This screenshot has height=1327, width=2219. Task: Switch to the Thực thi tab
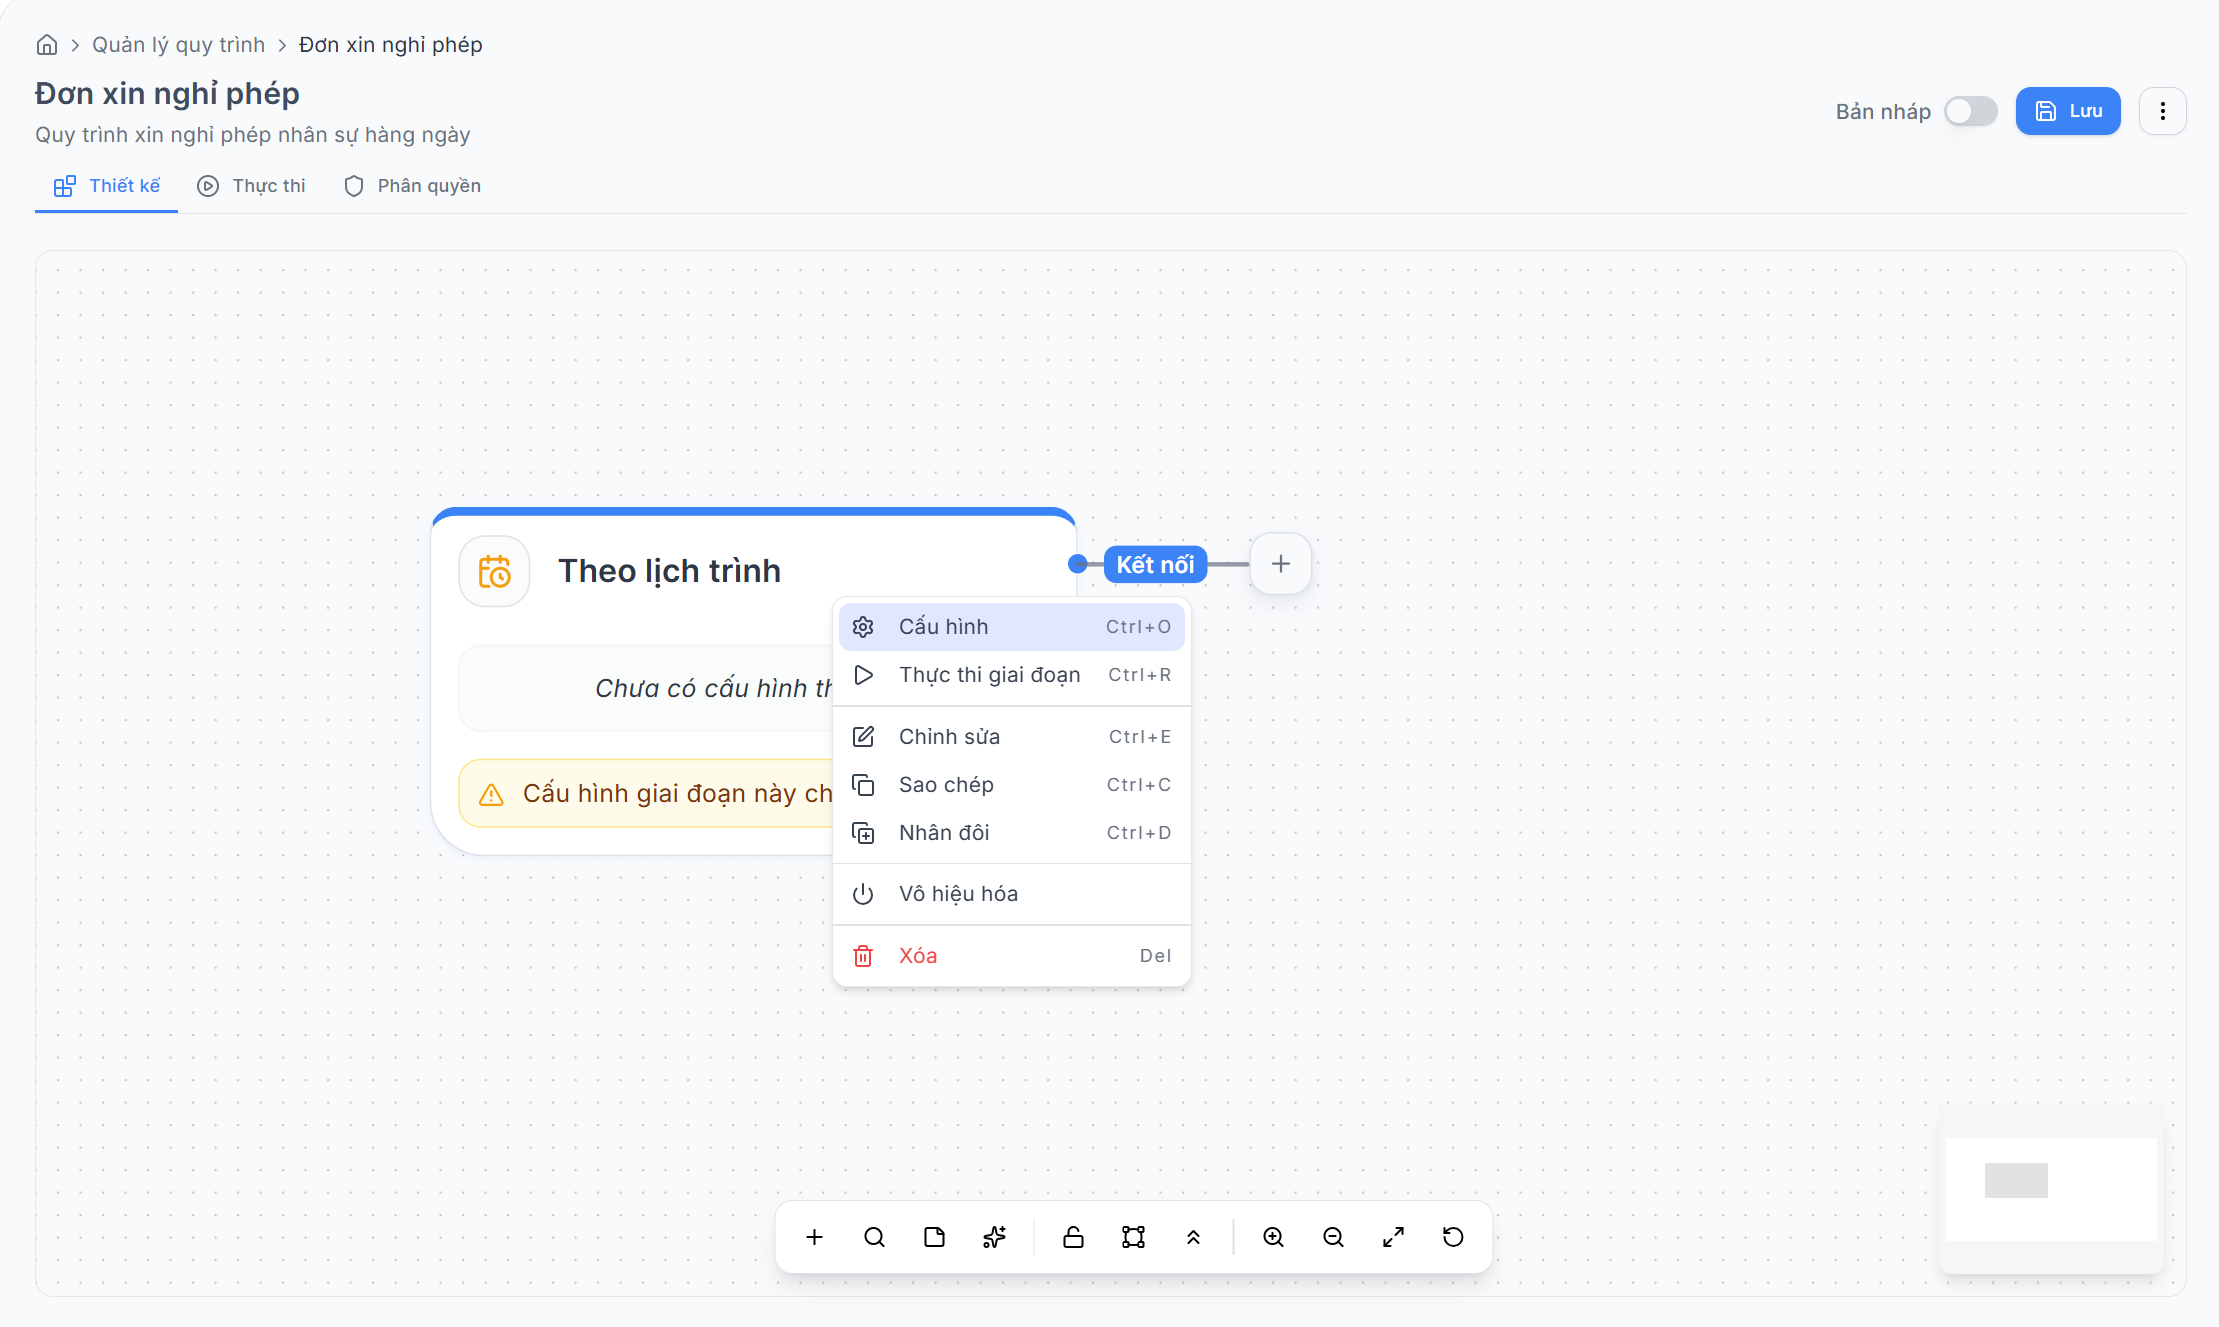[252, 186]
